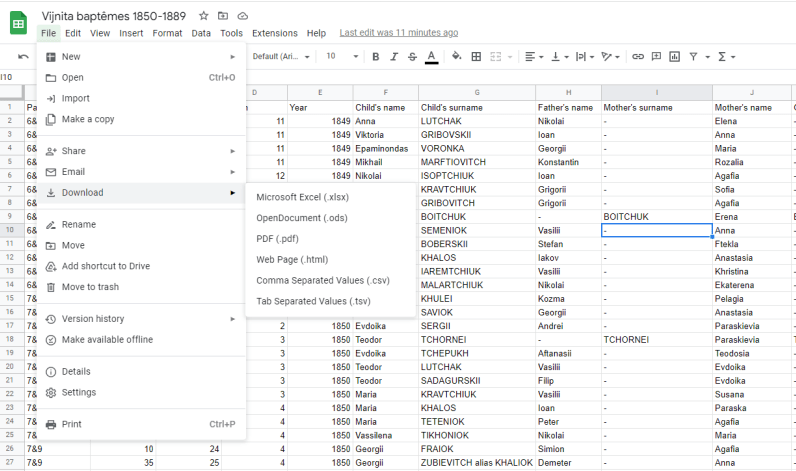Toggle Make available offline option
Image resolution: width=796 pixels, height=471 pixels.
point(107,339)
